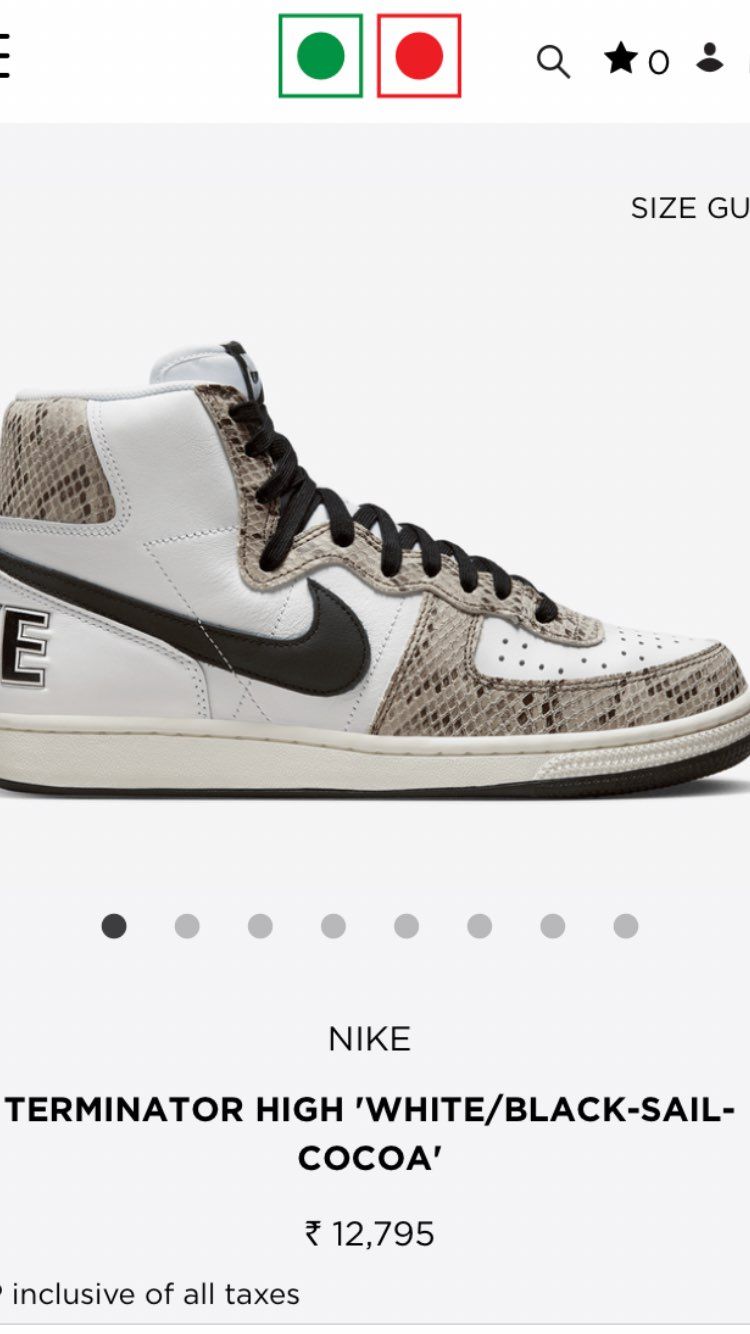Tap the green circle icon in header

pyautogui.click(x=321, y=56)
